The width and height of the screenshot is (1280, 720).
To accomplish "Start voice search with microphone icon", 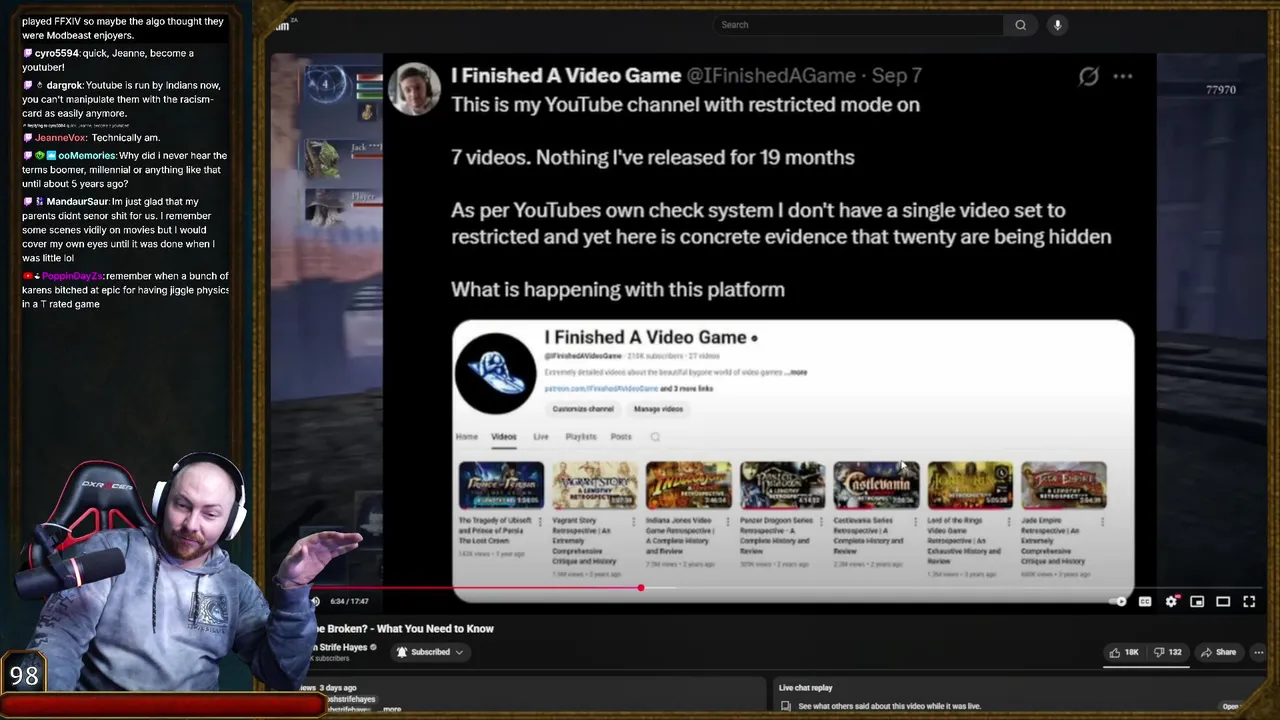I will (x=1057, y=25).
